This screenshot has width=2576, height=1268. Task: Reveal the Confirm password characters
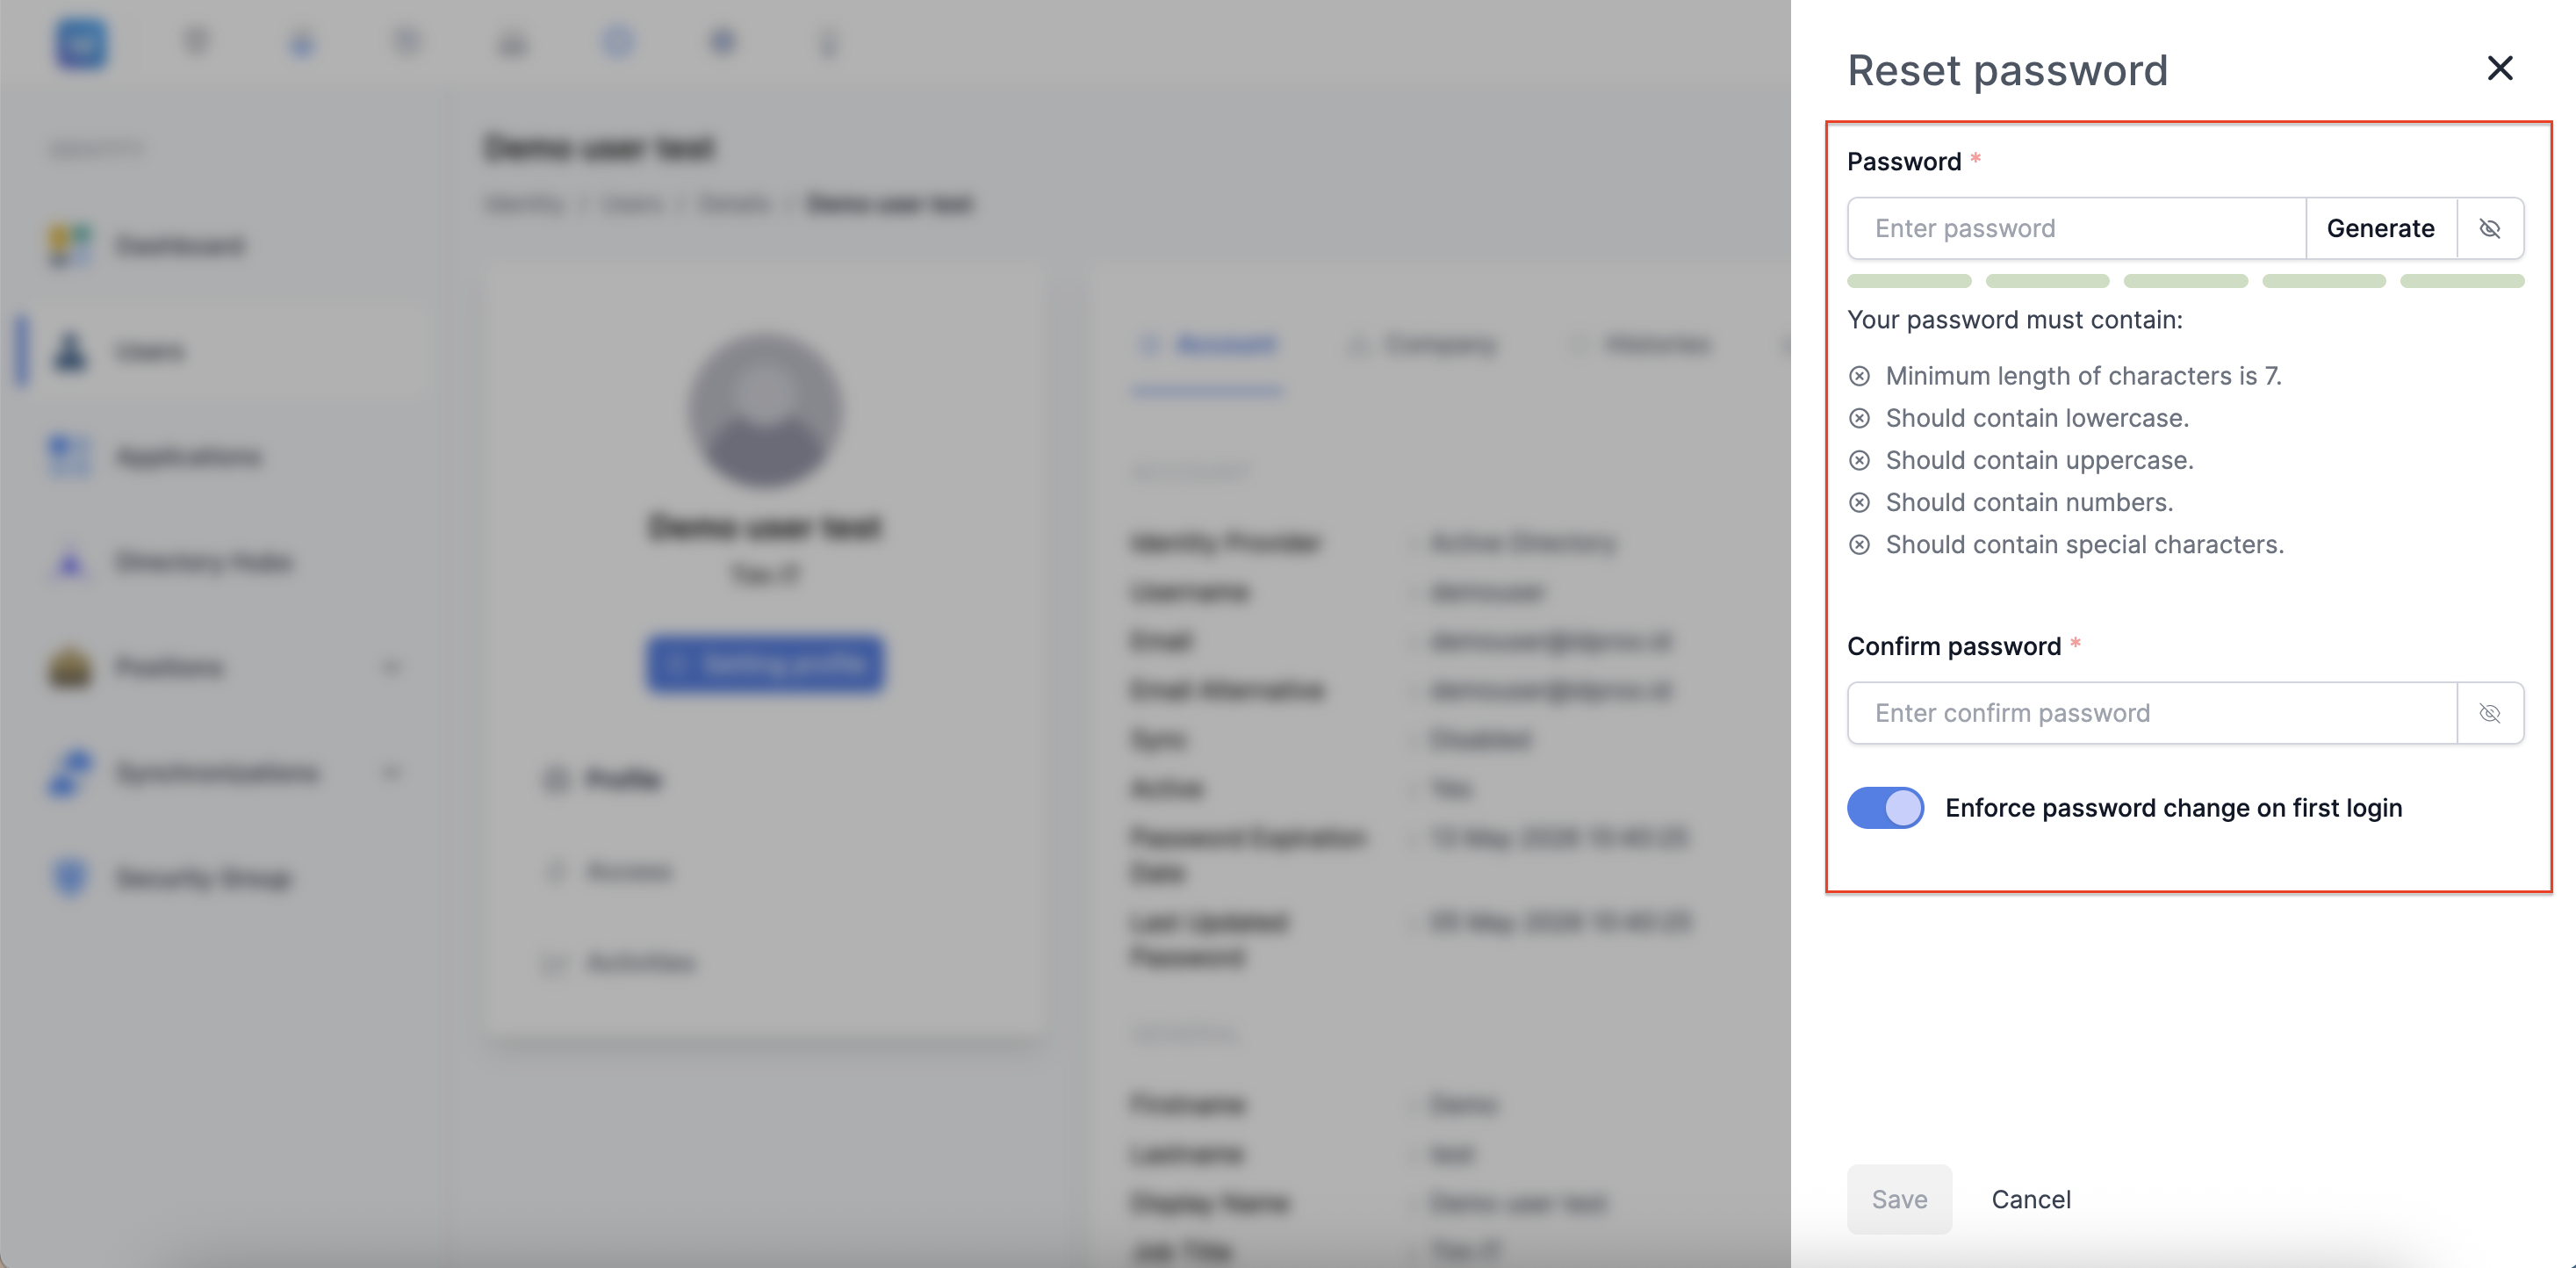[2489, 713]
